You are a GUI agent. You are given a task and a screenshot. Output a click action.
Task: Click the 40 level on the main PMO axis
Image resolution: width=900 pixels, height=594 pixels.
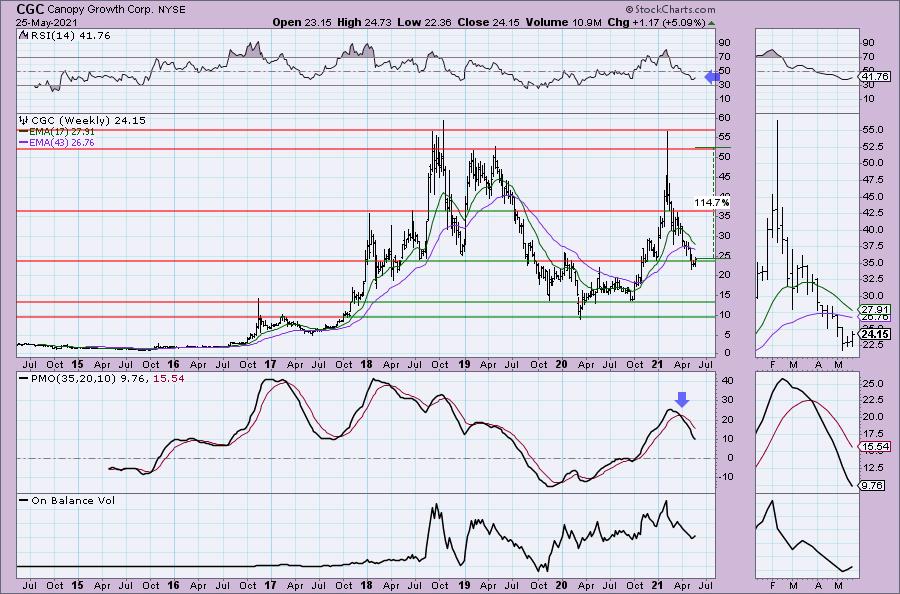(x=728, y=381)
